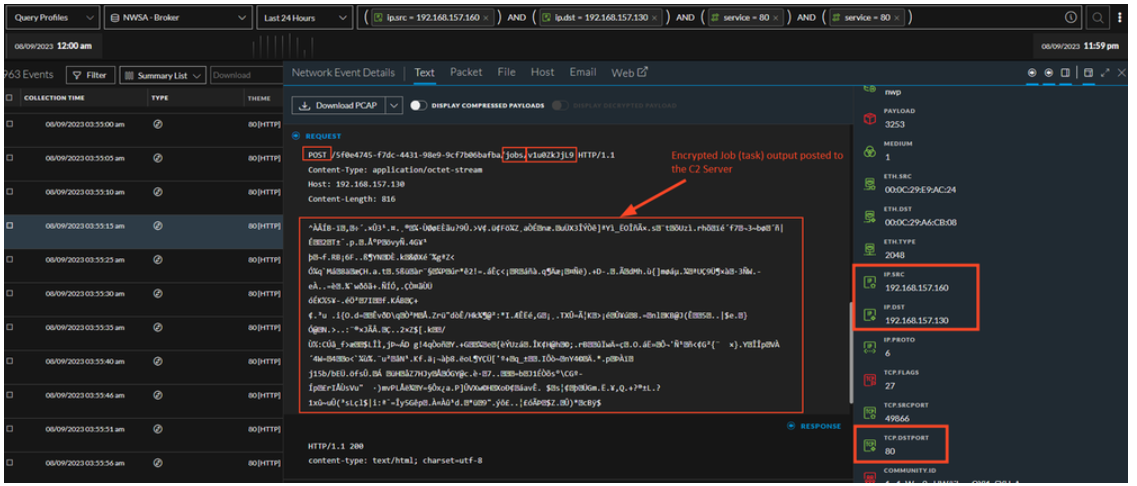Open the three-dot kebab menu at top right
This screenshot has width=1137, height=486.
[x=1122, y=18]
